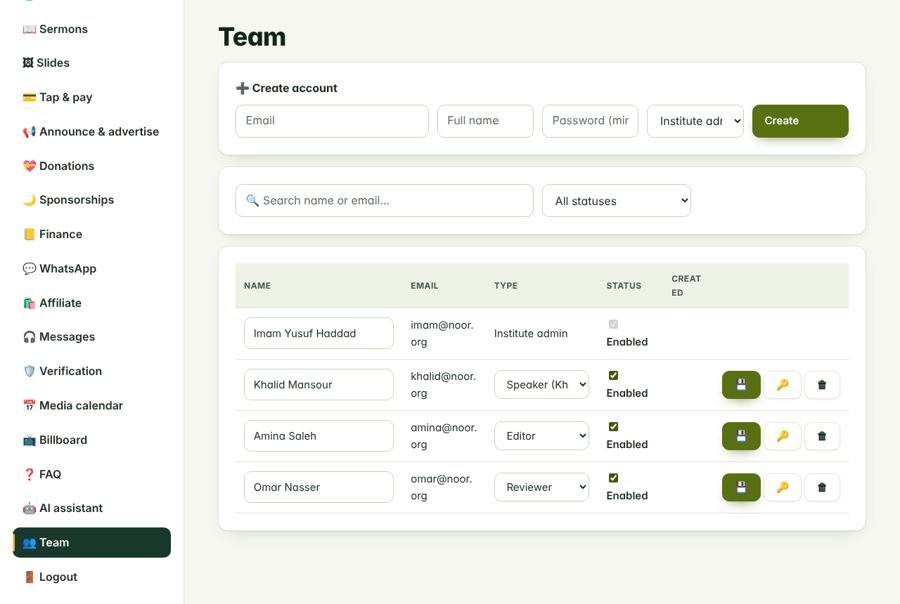This screenshot has height=604, width=900.
Task: Focus the Email input field
Action: [x=332, y=121]
